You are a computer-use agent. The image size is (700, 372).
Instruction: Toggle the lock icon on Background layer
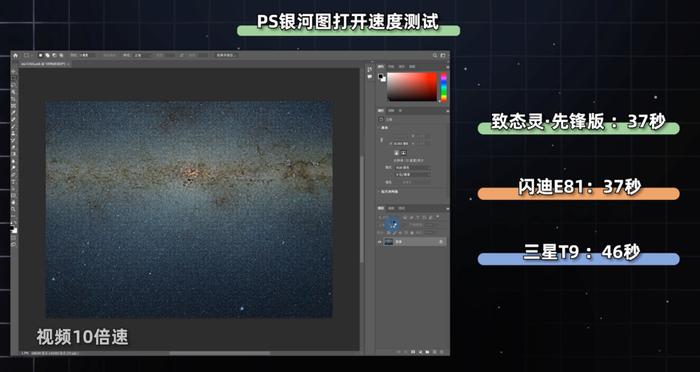click(441, 242)
